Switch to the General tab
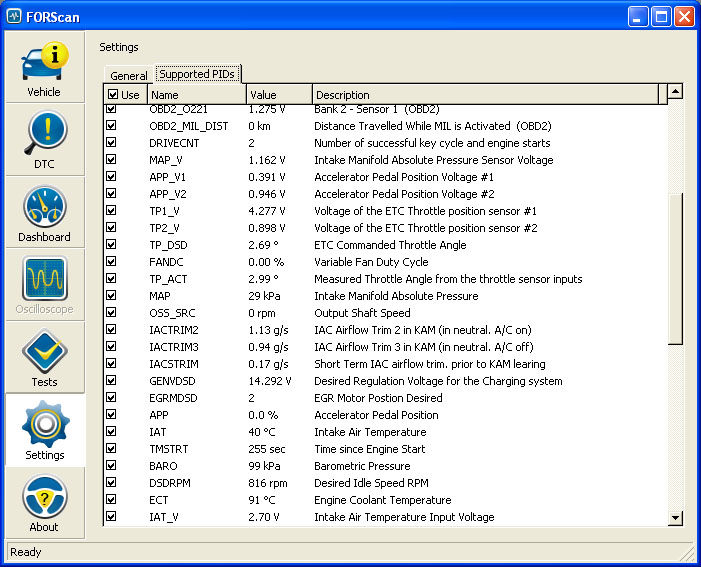Viewport: 701px width, 567px height. [x=128, y=76]
